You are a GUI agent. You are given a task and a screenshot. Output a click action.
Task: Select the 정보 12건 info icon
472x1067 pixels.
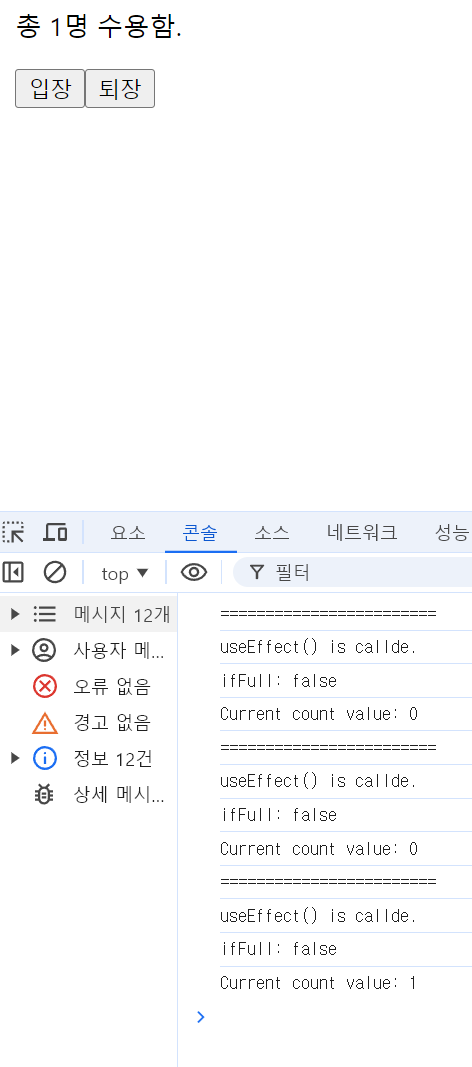45,757
